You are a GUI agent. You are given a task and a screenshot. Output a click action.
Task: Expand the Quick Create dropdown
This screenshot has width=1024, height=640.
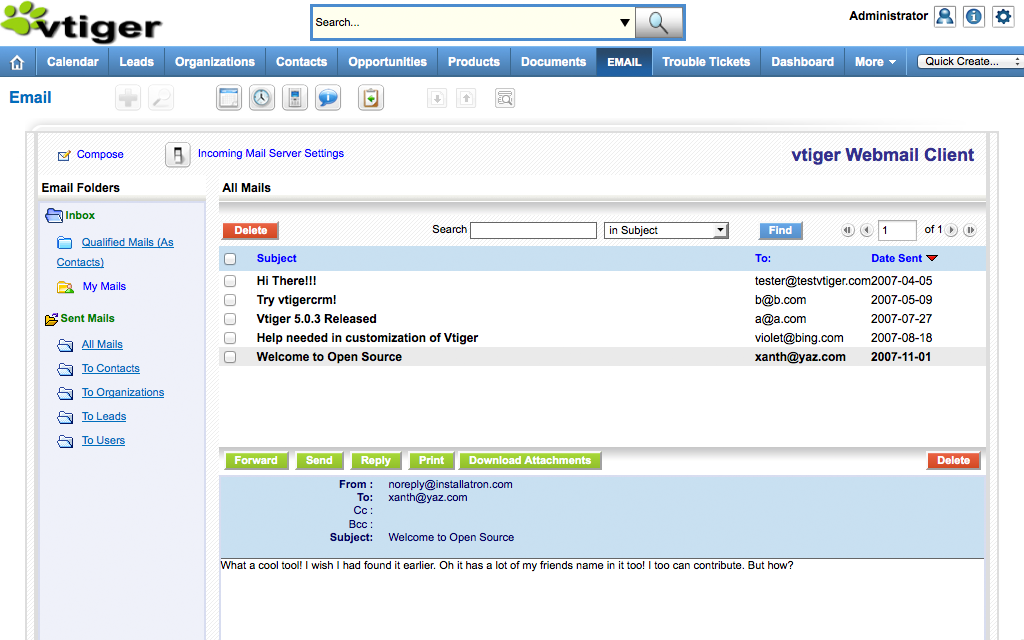(x=969, y=62)
